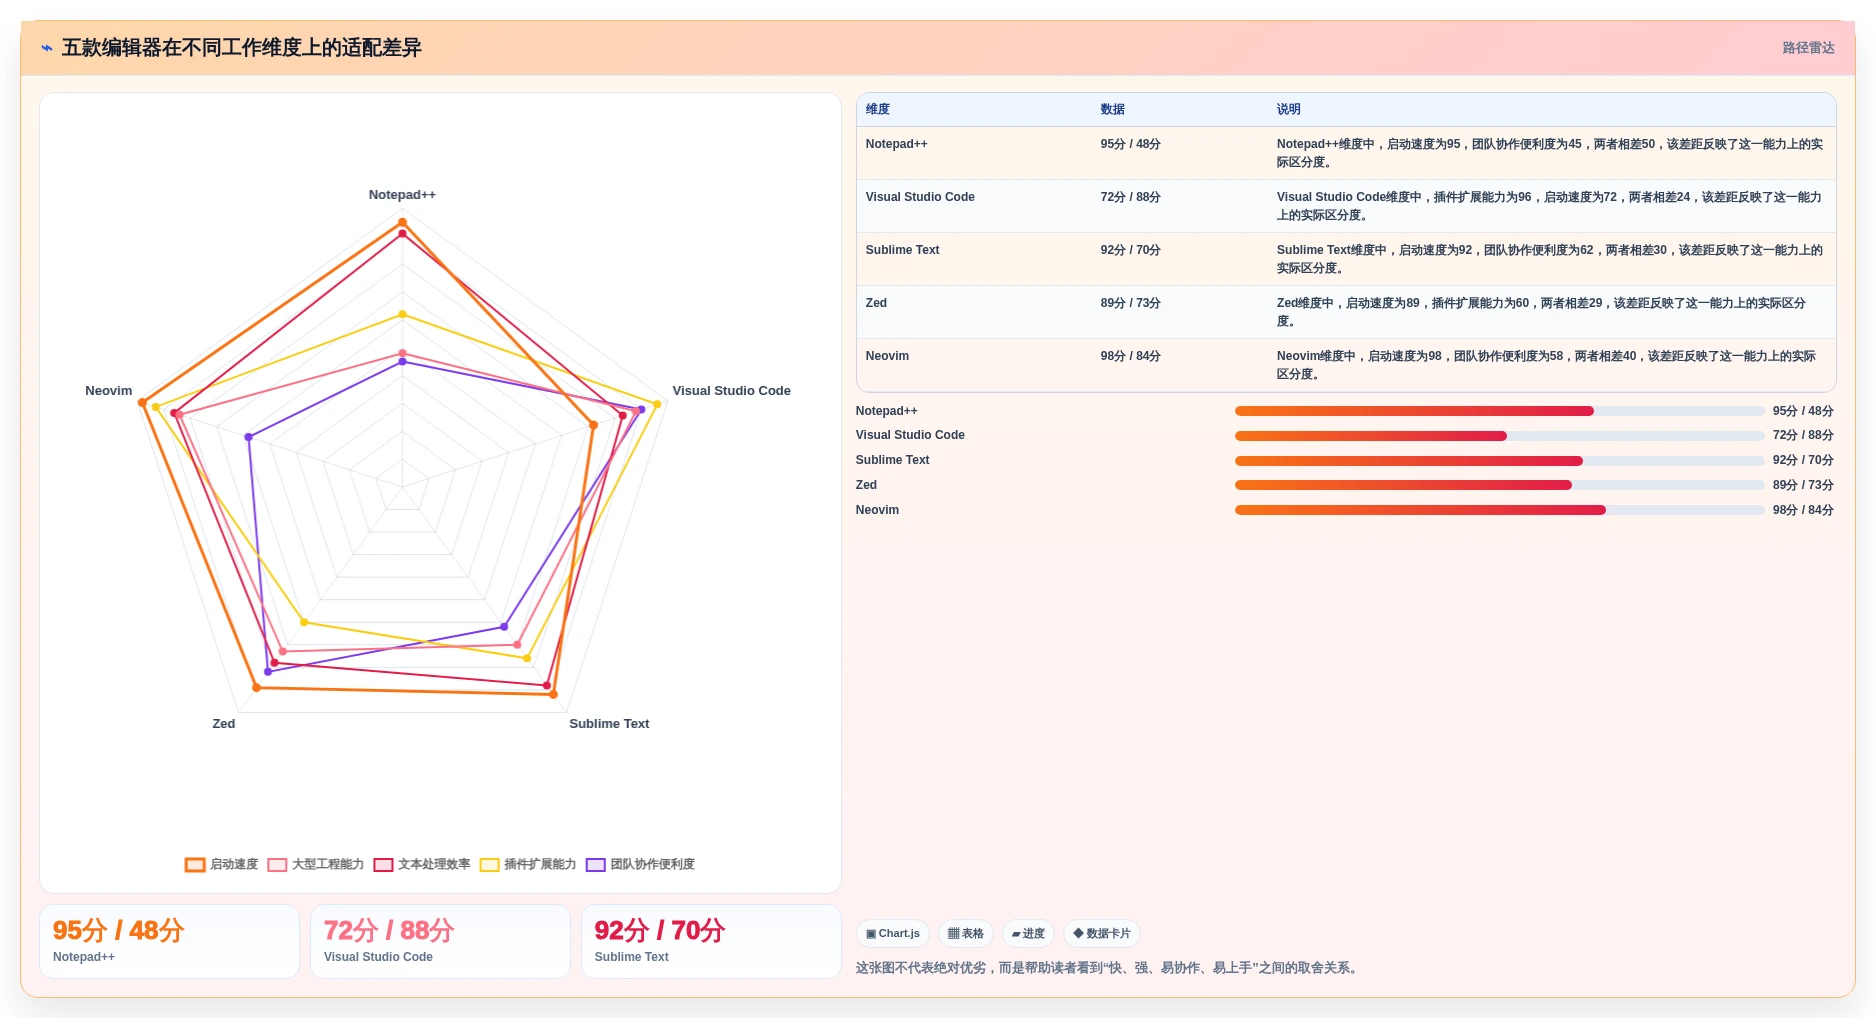Toggle the 团队协作便利度 legend swatch
The image size is (1876, 1018).
pyautogui.click(x=596, y=865)
